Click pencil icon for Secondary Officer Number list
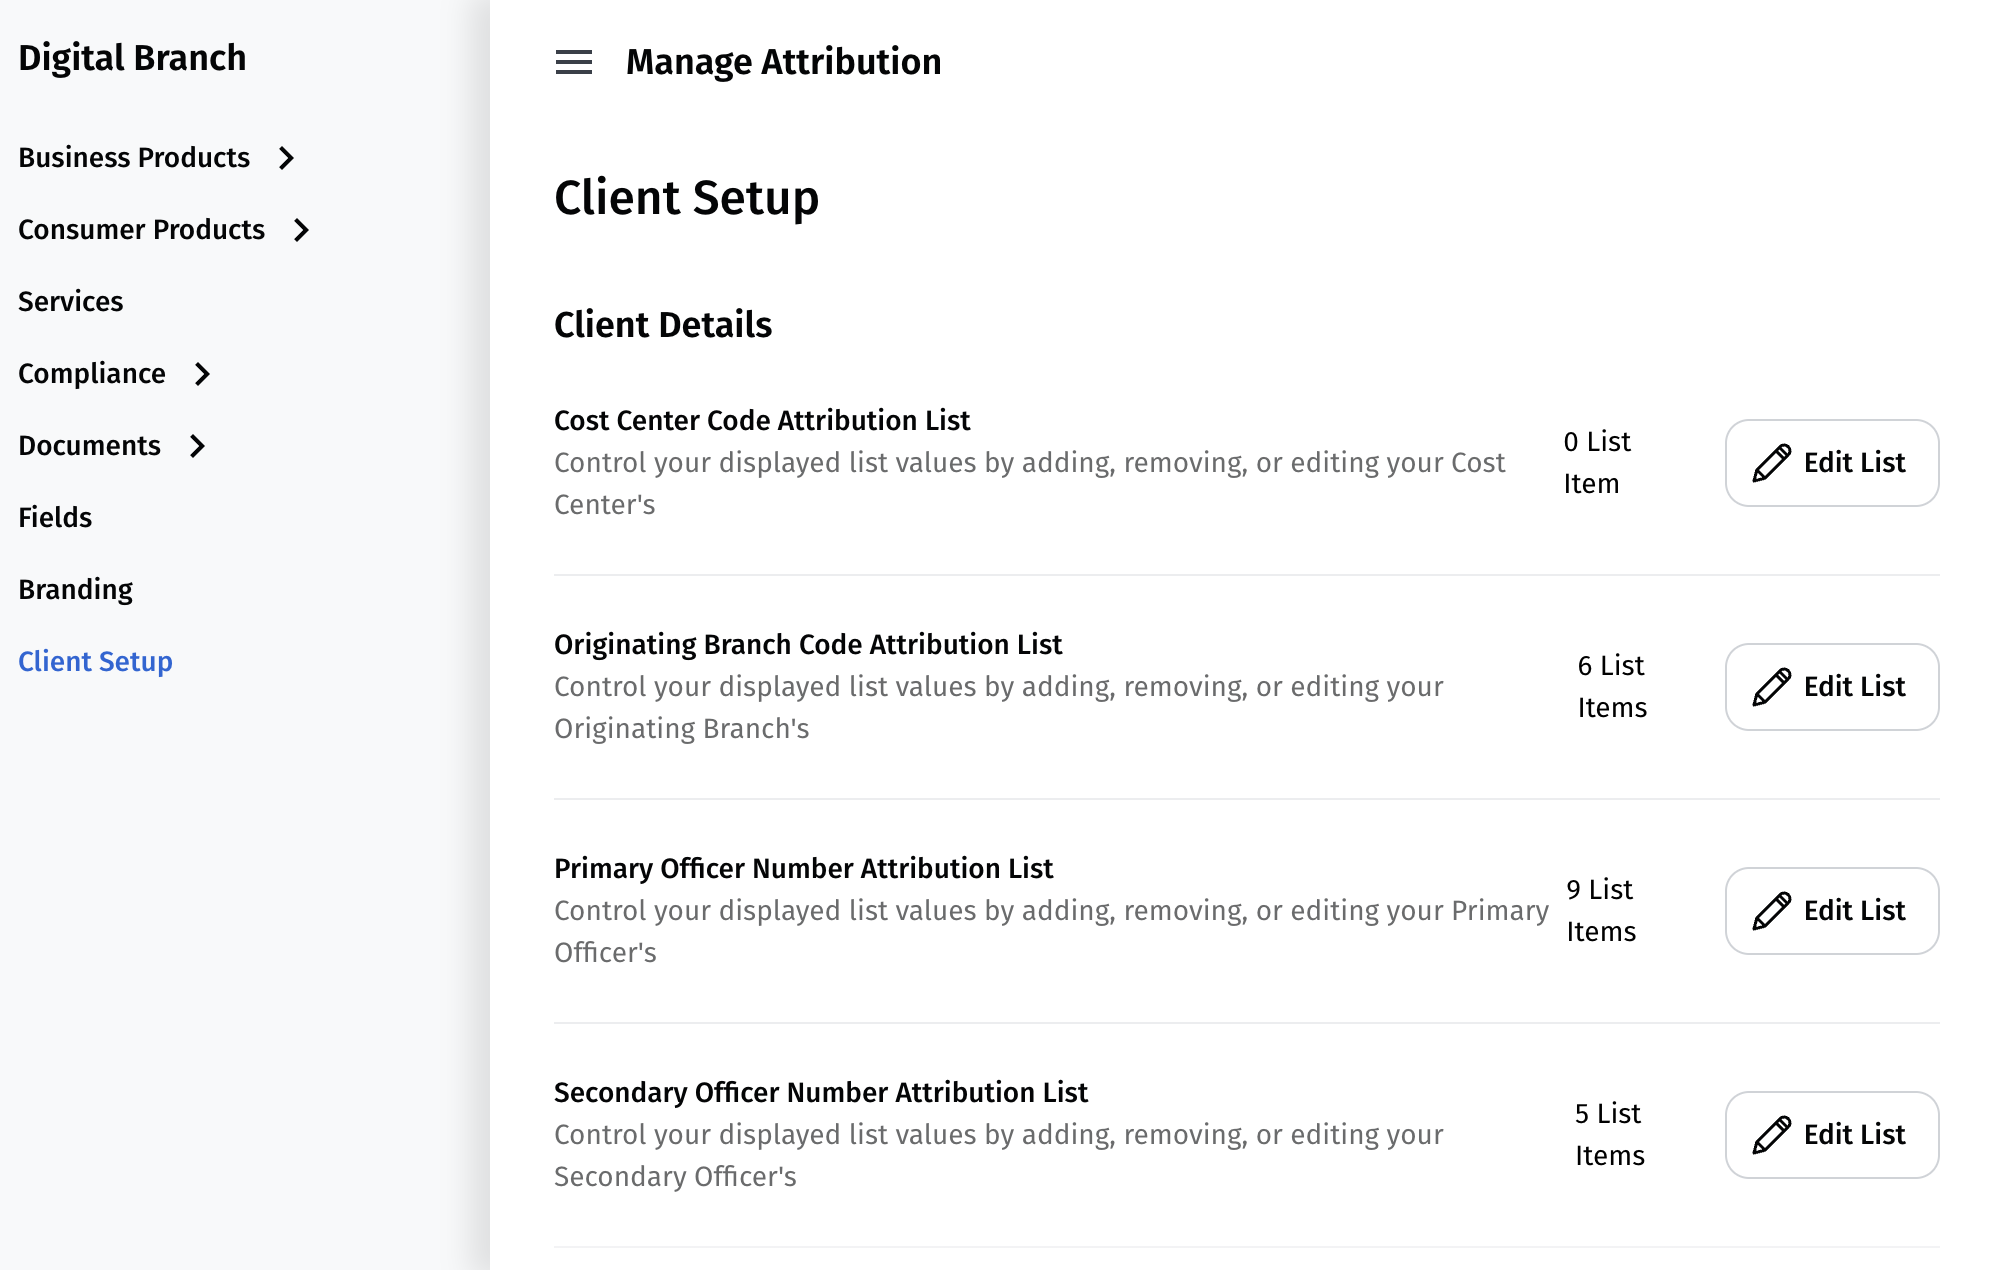 [x=1771, y=1135]
